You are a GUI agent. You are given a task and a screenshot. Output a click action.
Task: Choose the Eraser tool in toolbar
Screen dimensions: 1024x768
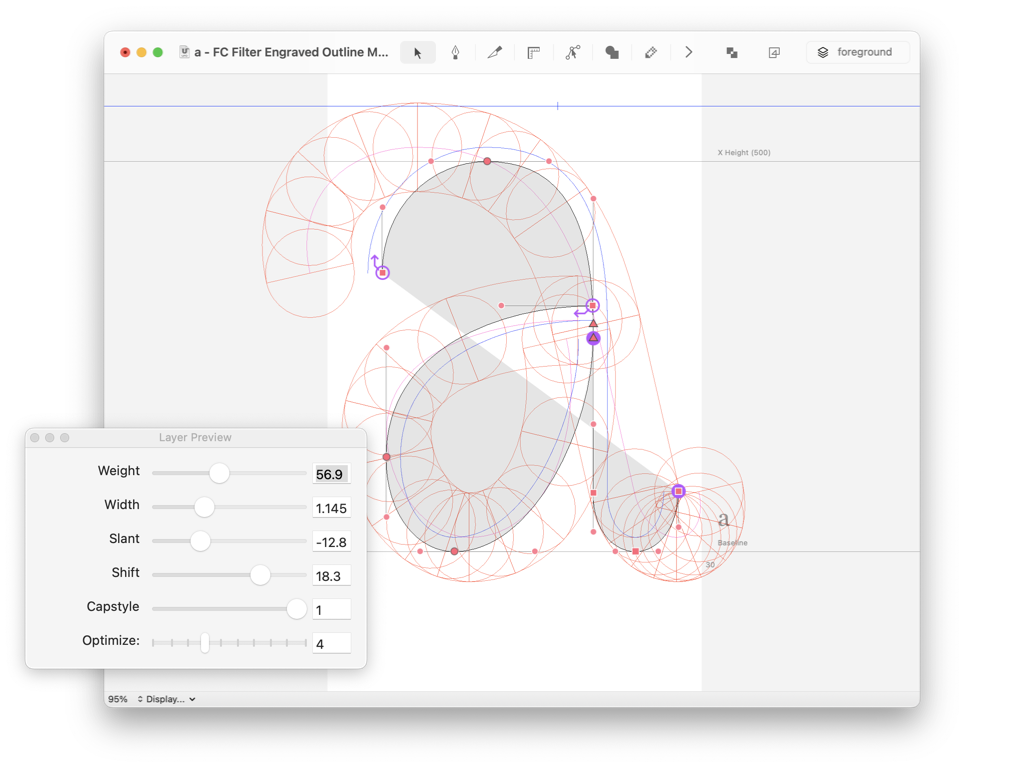coord(651,53)
